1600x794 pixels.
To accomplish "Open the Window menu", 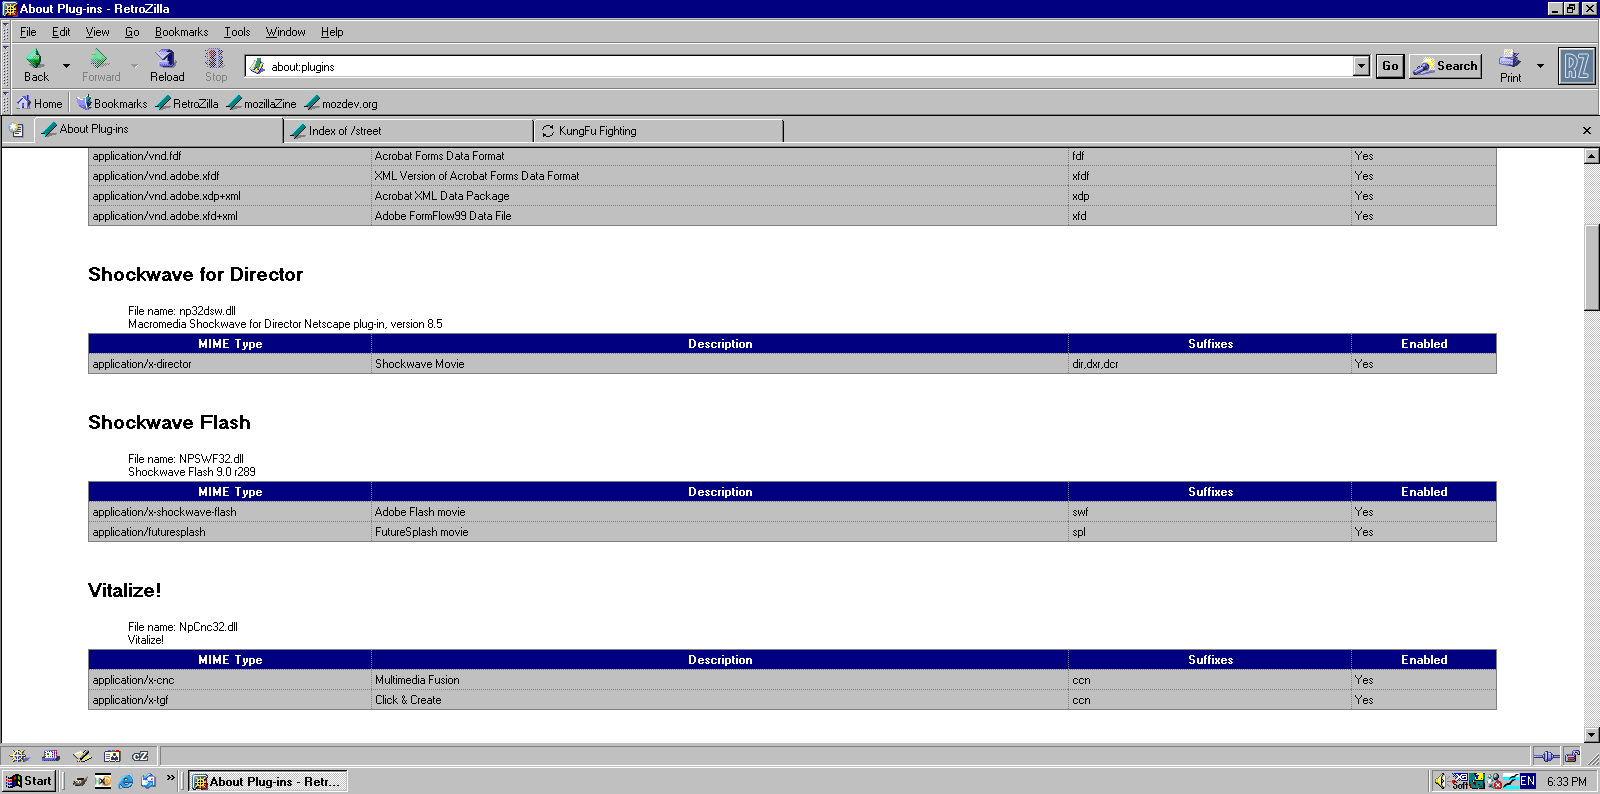I will [x=285, y=32].
